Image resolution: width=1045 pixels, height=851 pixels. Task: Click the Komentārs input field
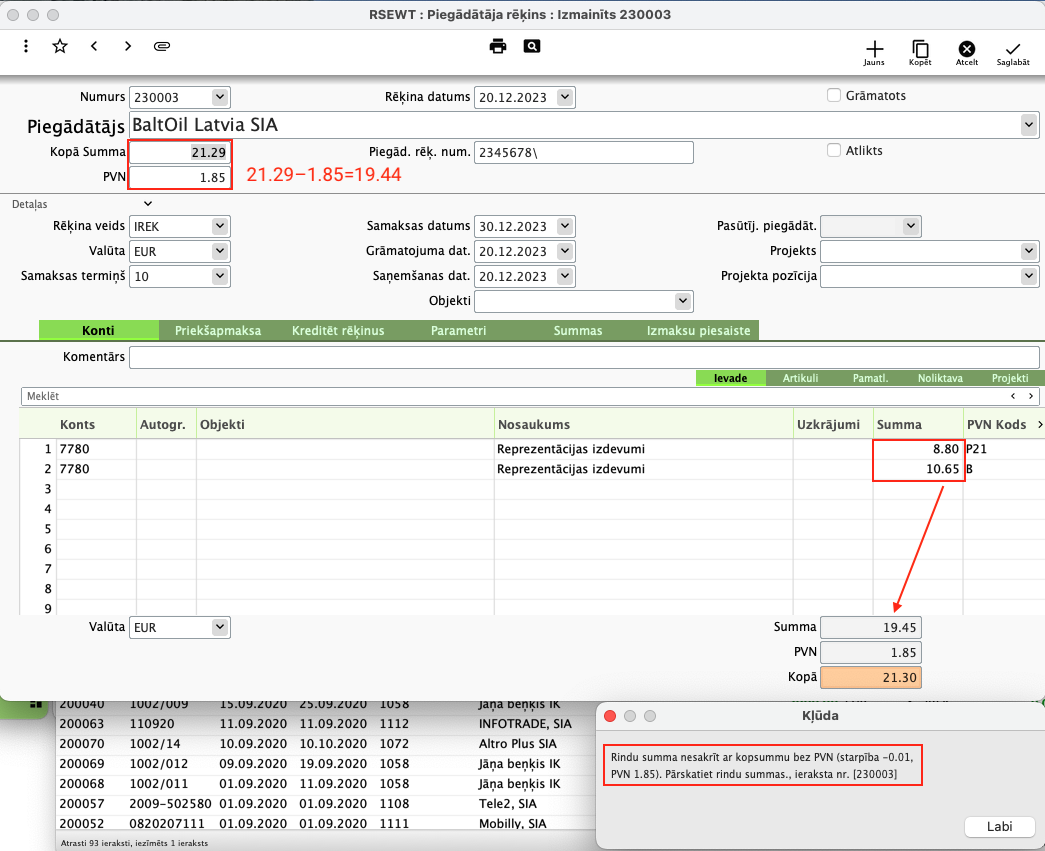(x=584, y=357)
